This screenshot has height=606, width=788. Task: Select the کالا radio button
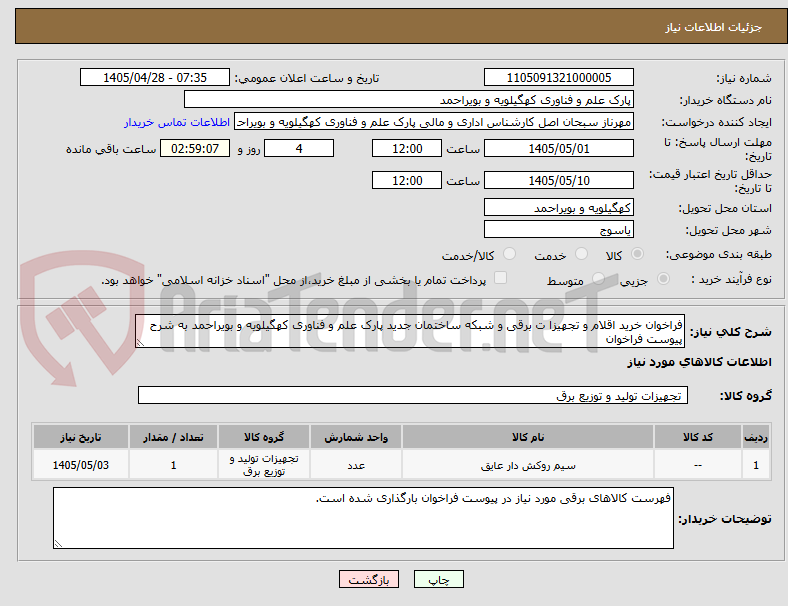pos(637,254)
